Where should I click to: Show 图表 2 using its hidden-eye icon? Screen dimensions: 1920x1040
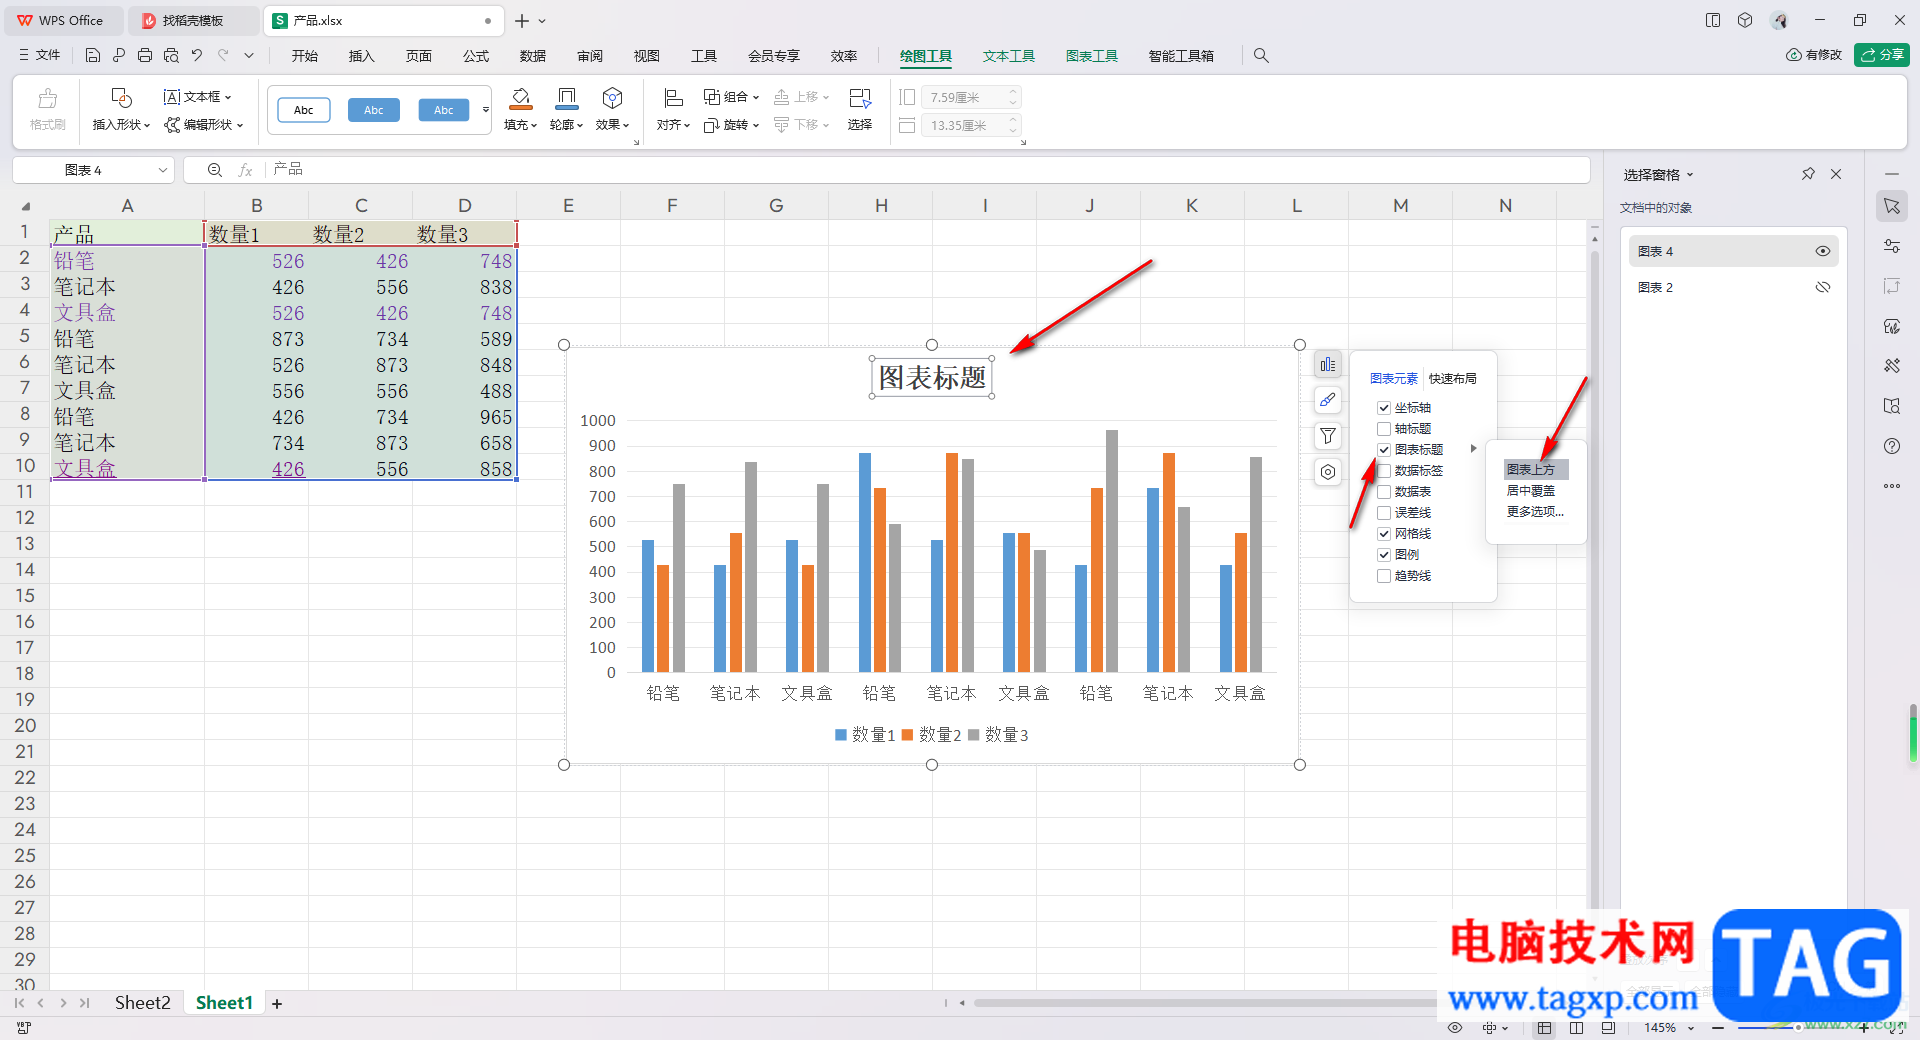point(1823,287)
